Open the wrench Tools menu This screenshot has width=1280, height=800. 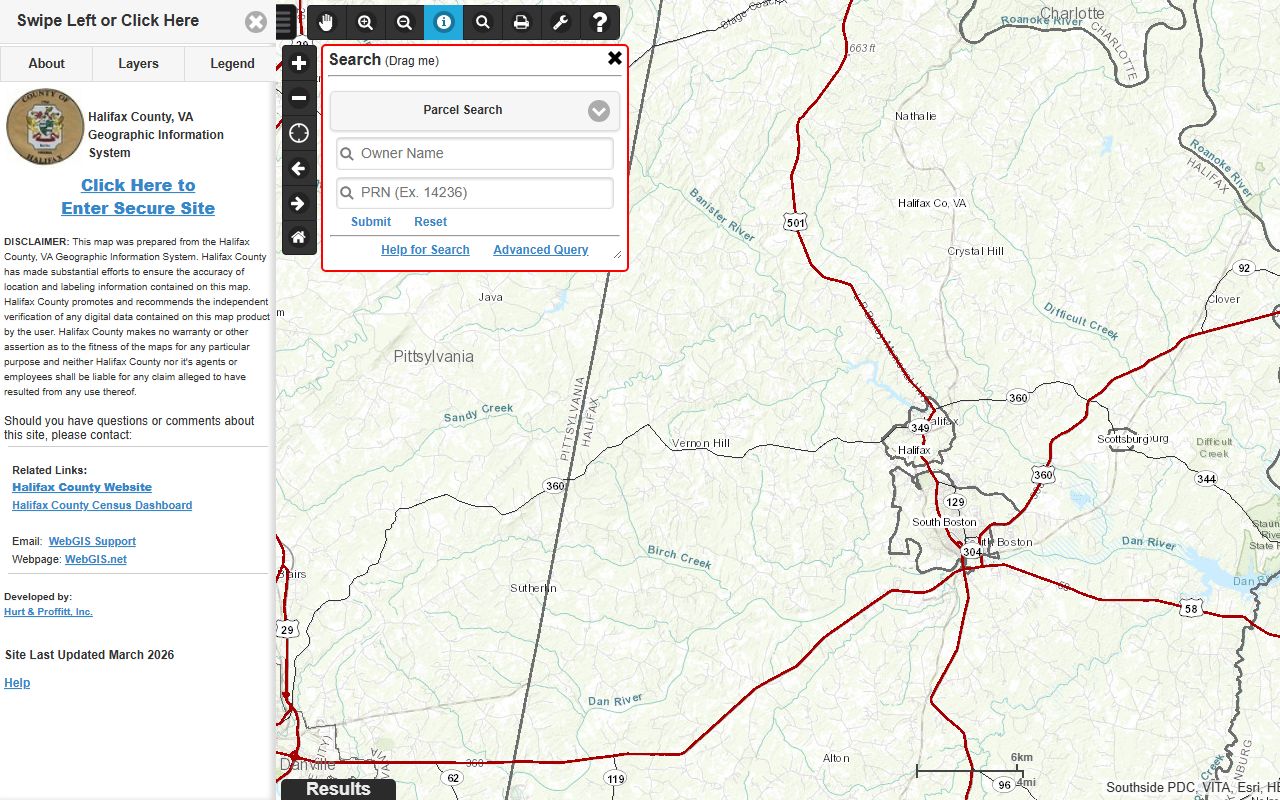click(x=560, y=23)
